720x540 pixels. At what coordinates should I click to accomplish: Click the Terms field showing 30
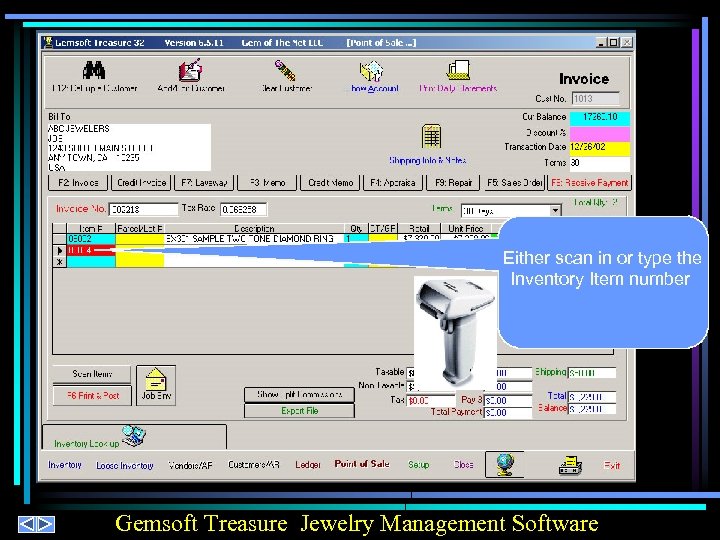click(x=600, y=163)
